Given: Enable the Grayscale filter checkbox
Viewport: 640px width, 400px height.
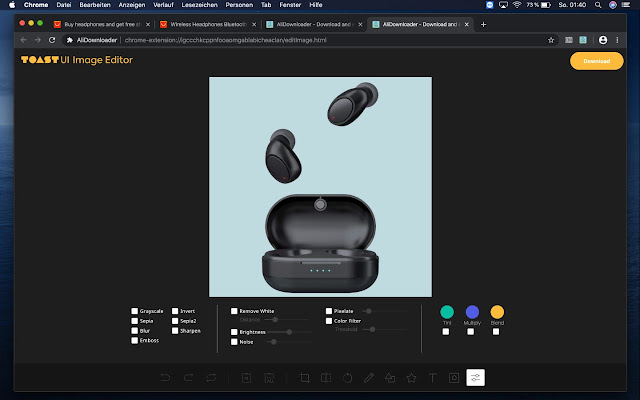Looking at the screenshot, I should pos(135,311).
